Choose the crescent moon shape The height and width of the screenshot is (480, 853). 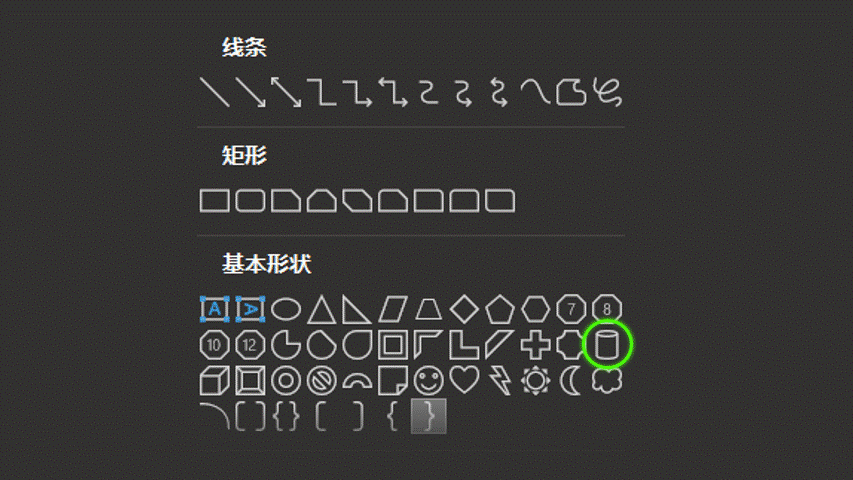coord(571,380)
